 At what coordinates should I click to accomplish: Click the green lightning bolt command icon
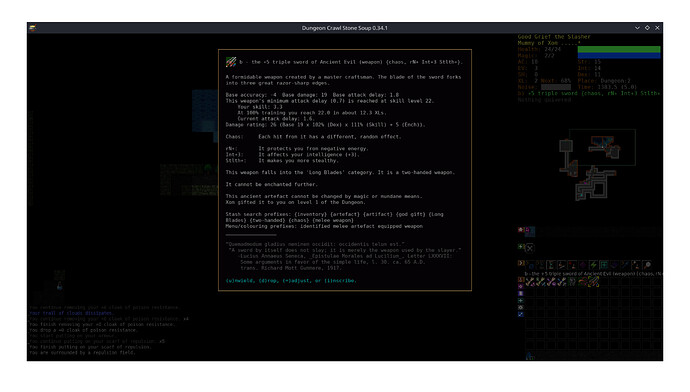[x=593, y=265]
